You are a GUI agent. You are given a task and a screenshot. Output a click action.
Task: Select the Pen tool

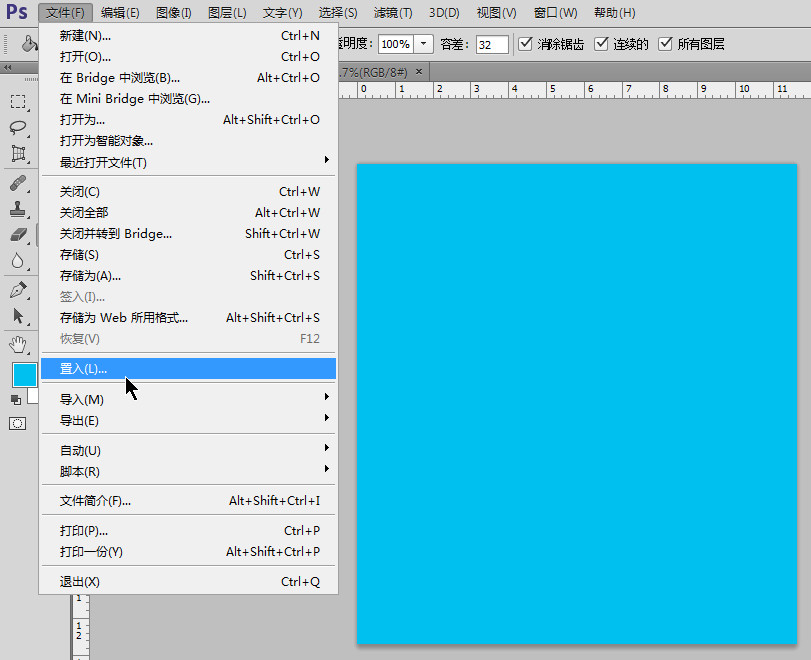point(18,290)
